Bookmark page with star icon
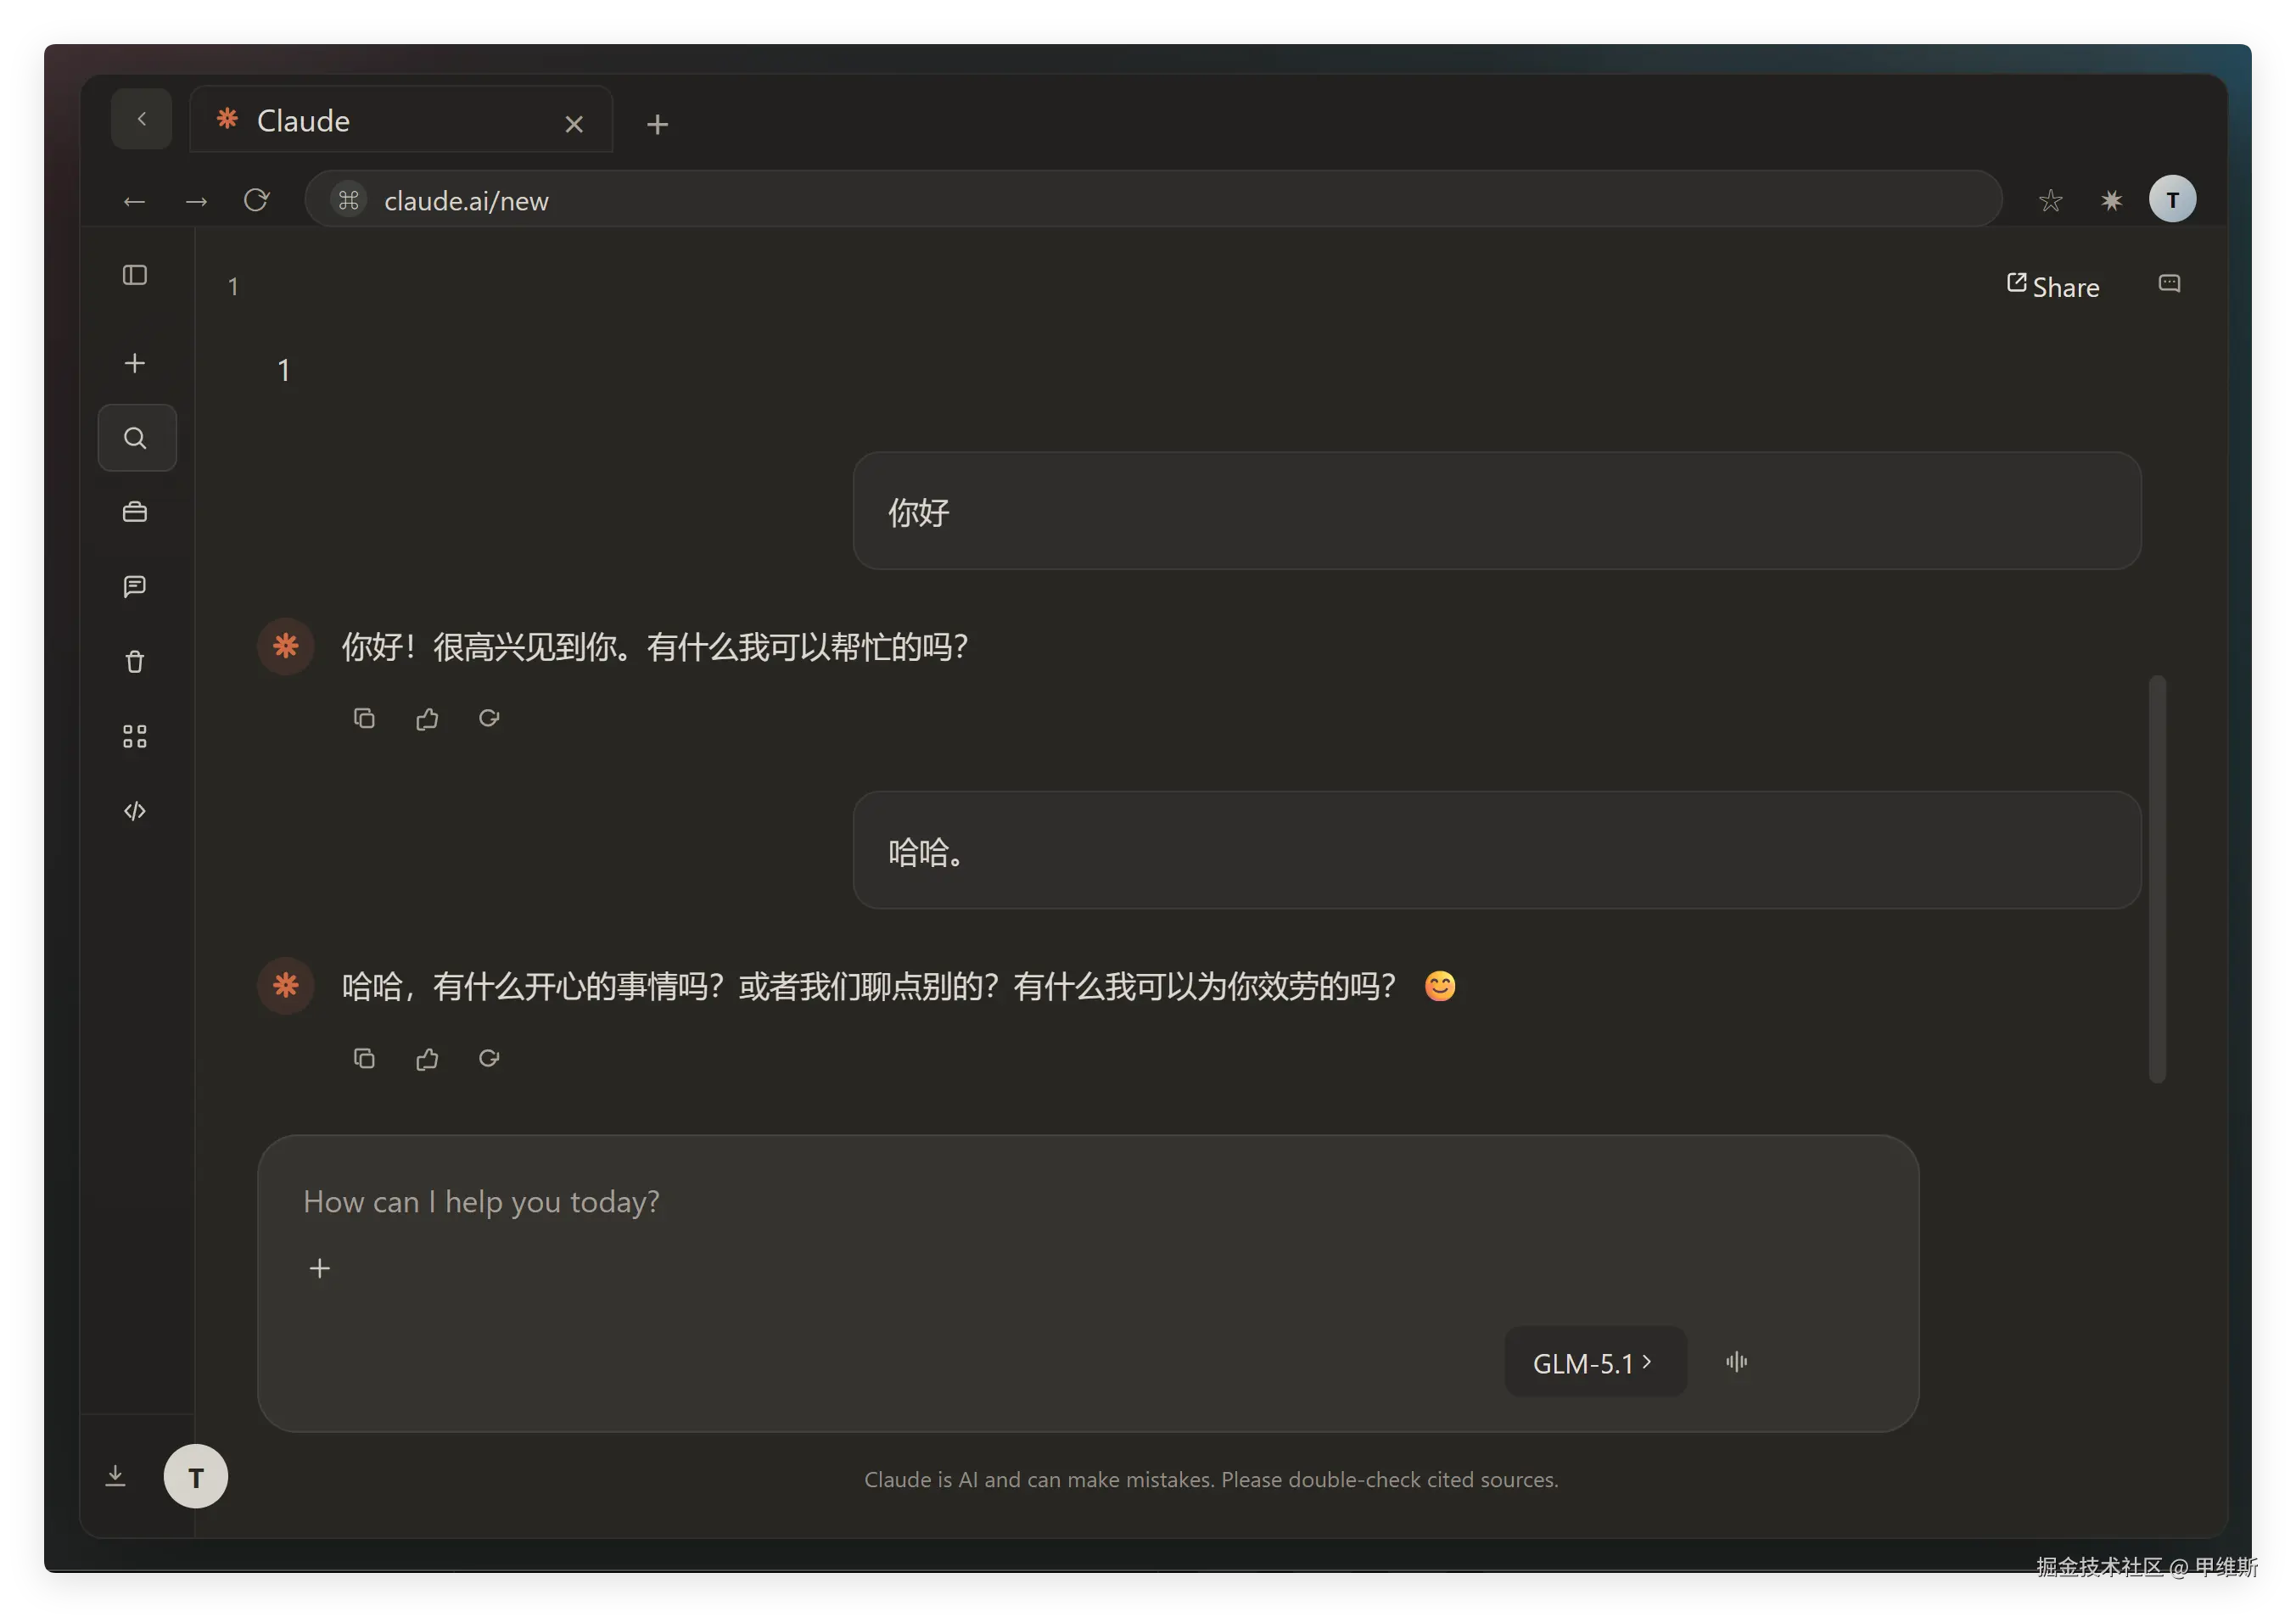The image size is (2296, 1617). pos(2050,201)
